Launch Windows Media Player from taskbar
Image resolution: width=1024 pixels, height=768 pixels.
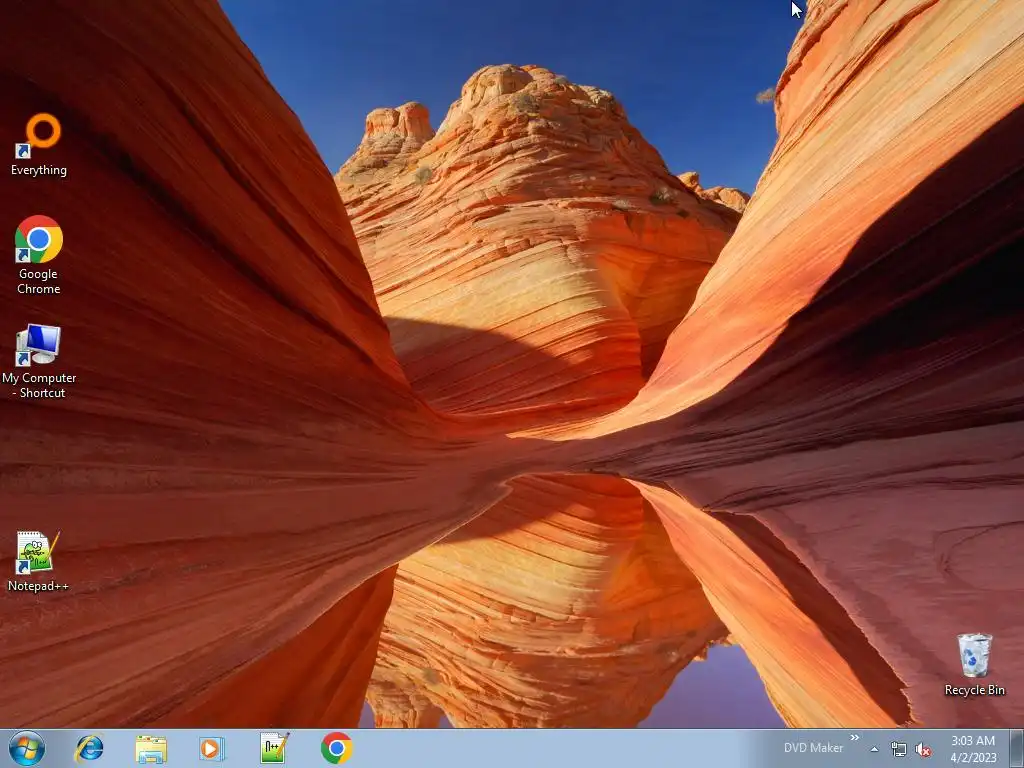212,748
